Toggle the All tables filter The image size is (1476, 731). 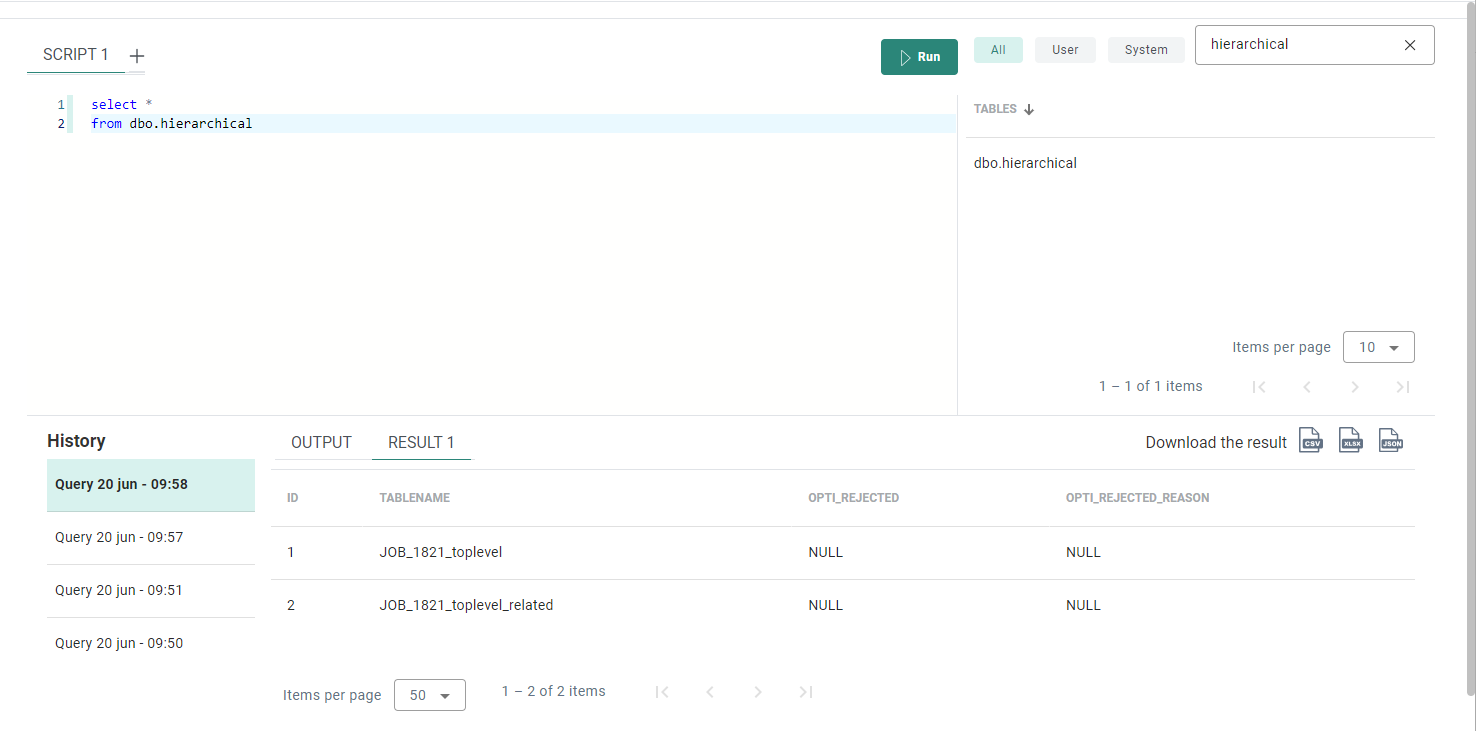(998, 50)
